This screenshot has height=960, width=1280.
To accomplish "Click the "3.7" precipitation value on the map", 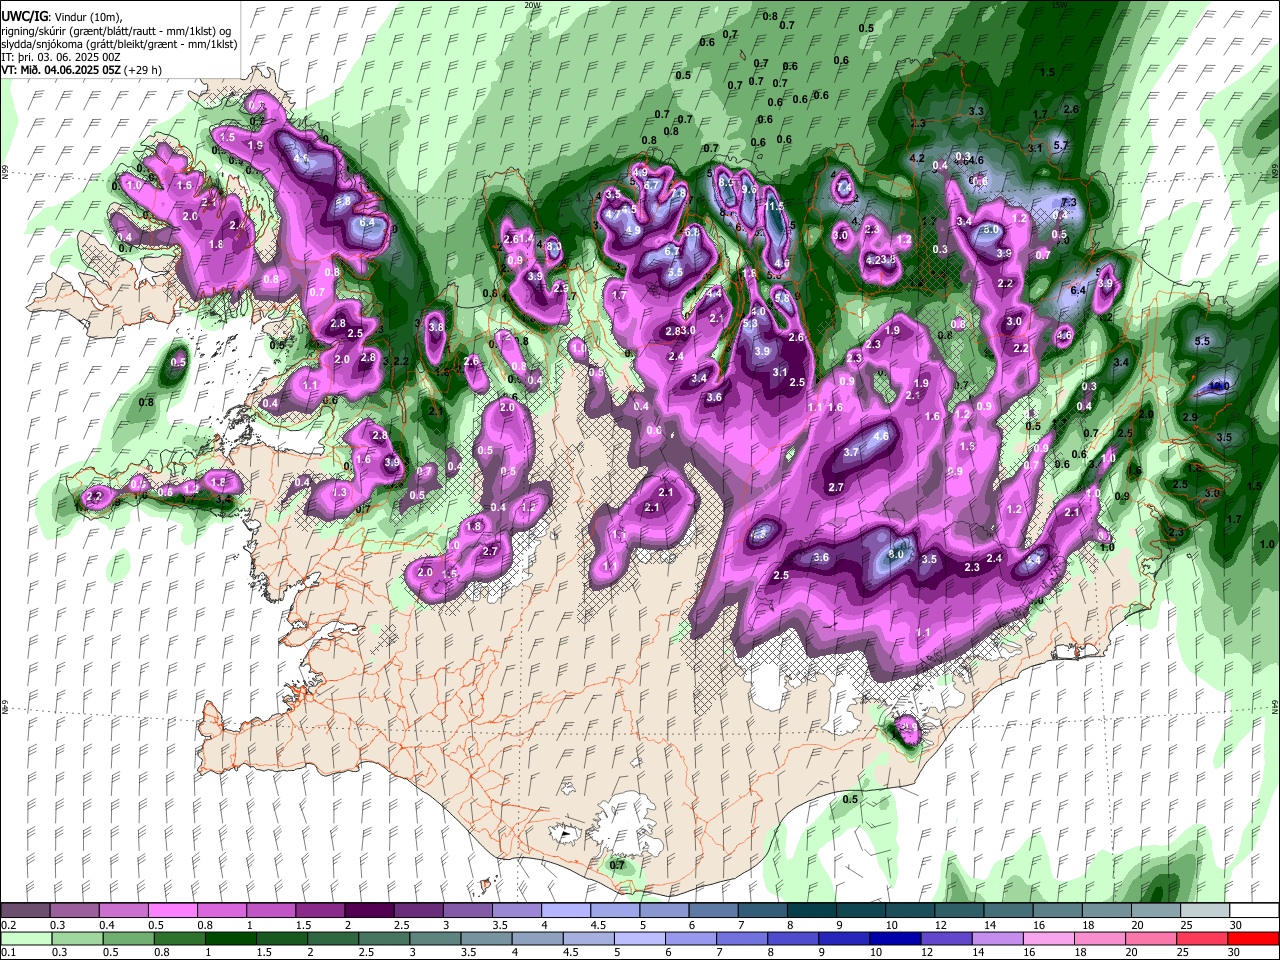I will click(x=851, y=452).
